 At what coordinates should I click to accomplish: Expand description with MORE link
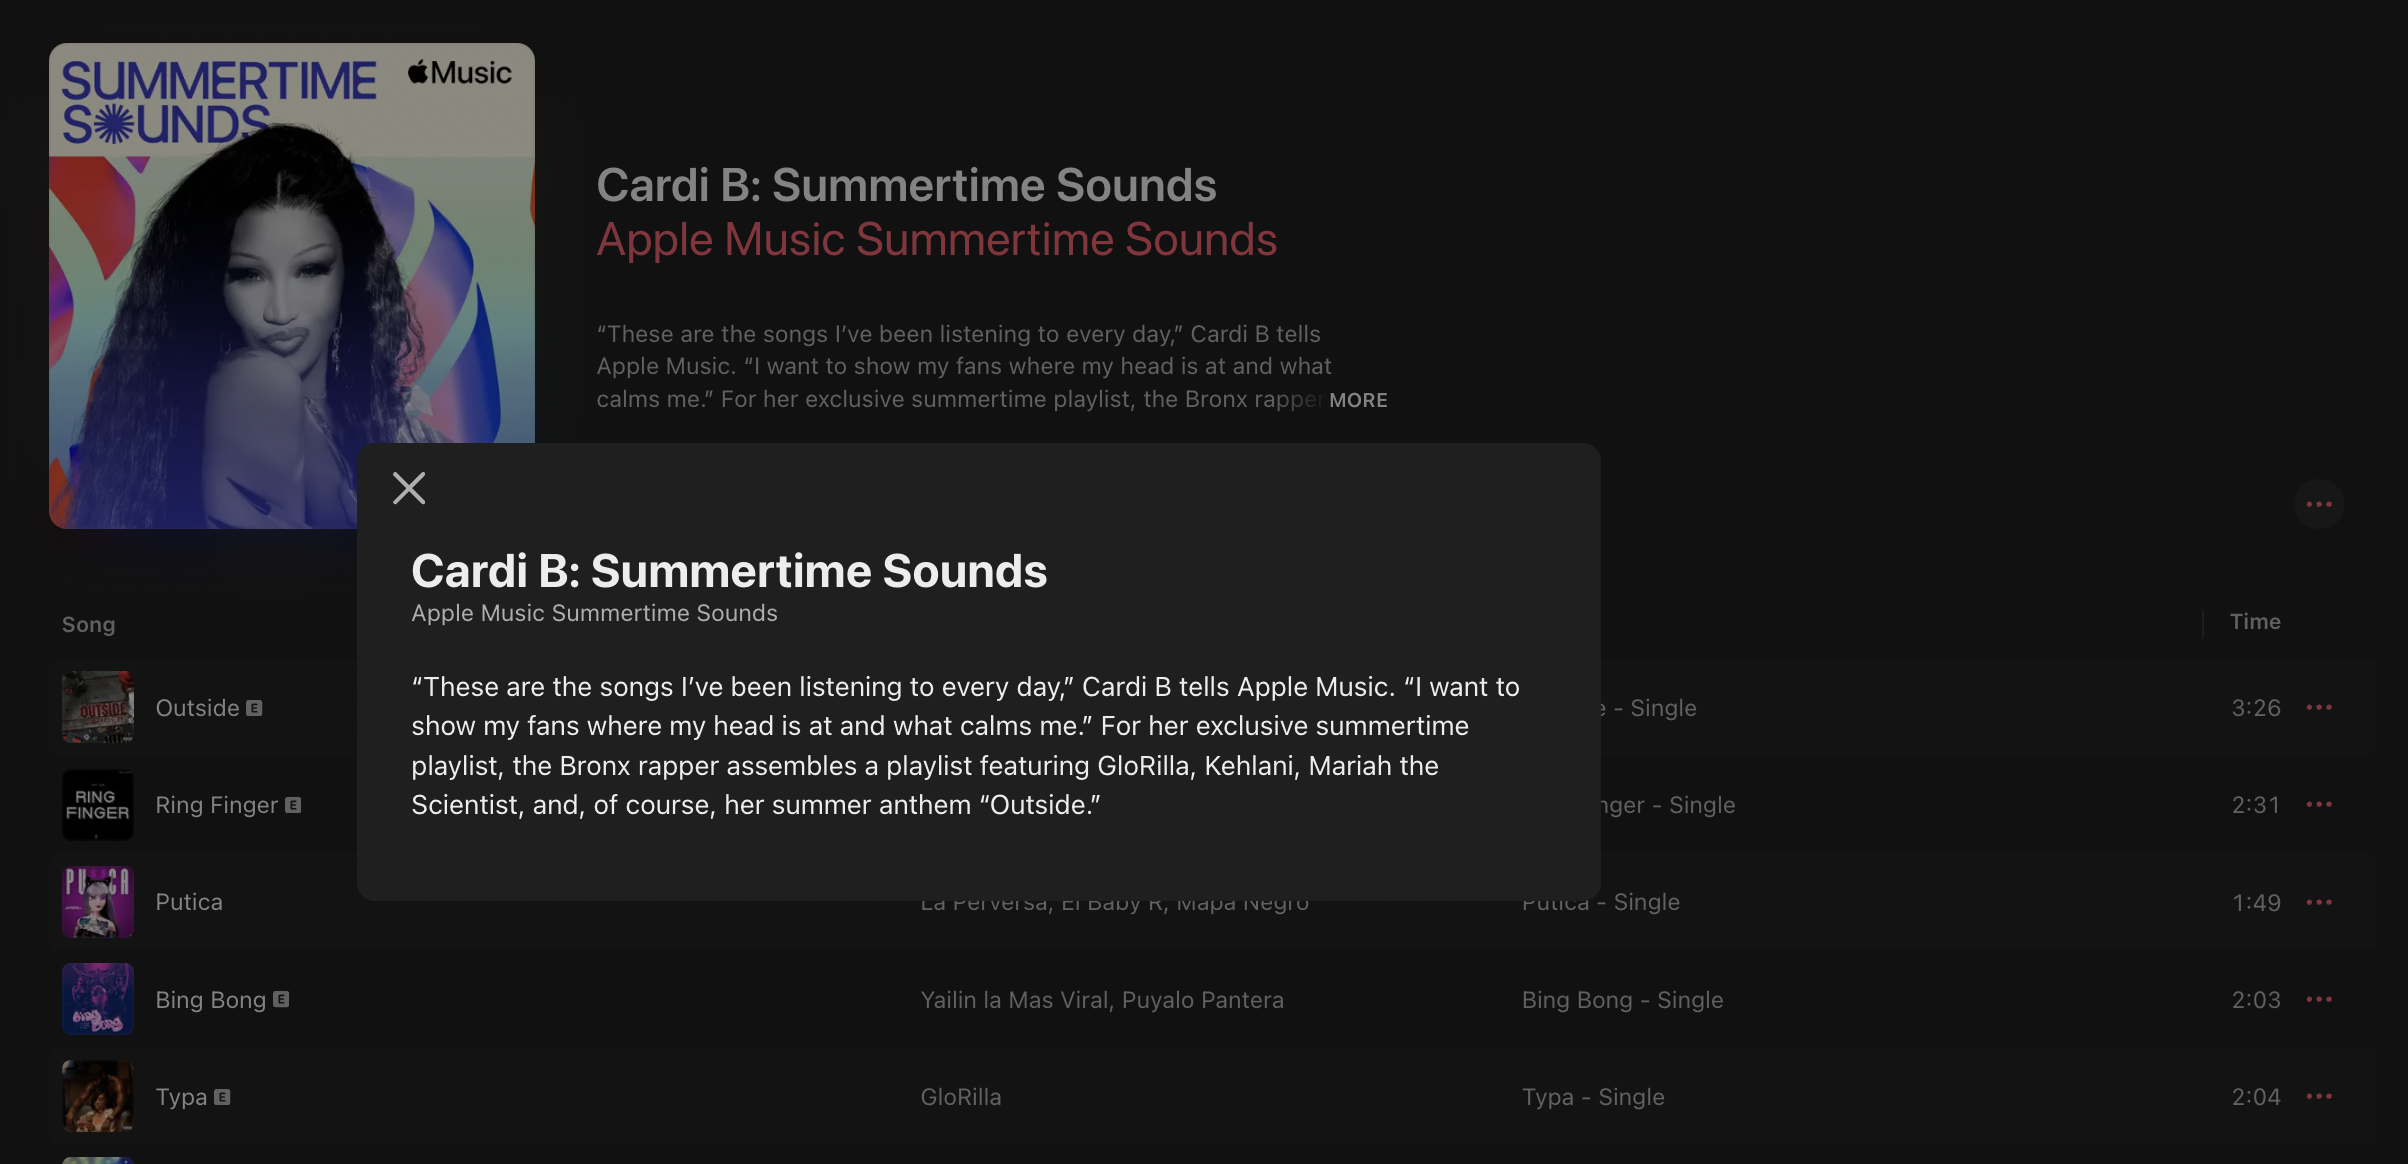click(1357, 400)
